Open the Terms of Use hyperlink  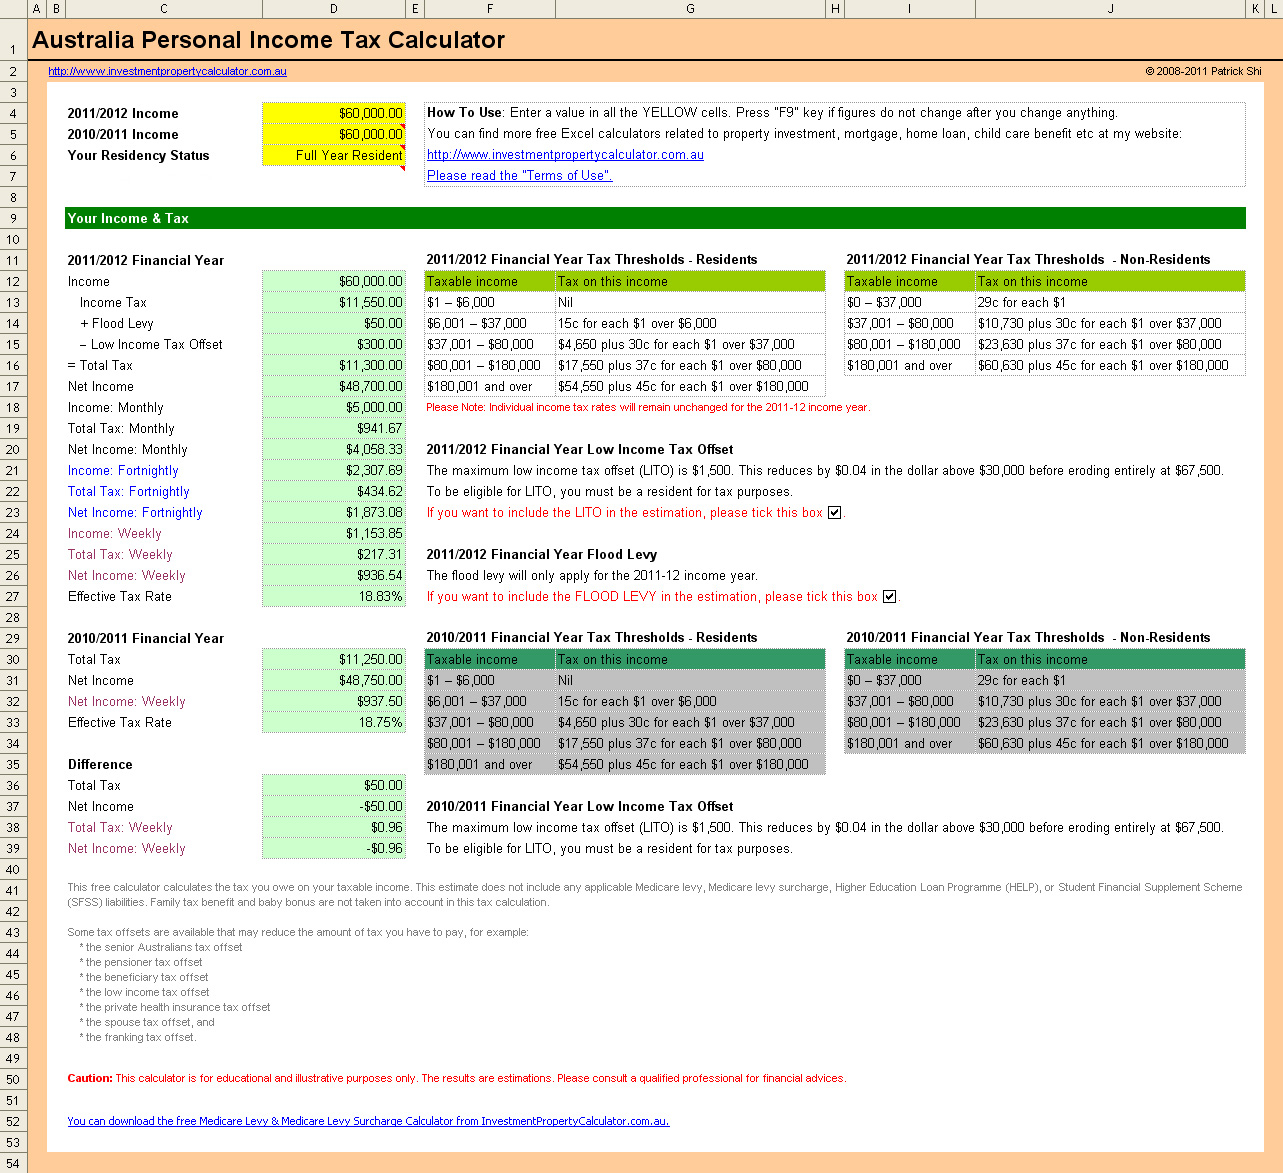(x=518, y=175)
